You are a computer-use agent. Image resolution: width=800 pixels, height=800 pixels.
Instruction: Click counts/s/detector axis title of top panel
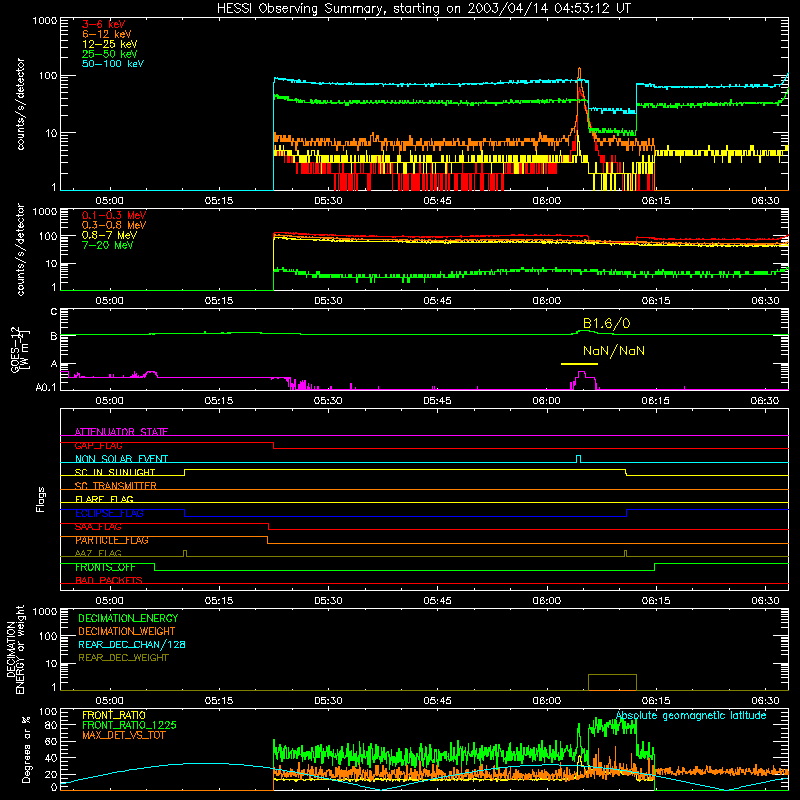click(x=20, y=104)
